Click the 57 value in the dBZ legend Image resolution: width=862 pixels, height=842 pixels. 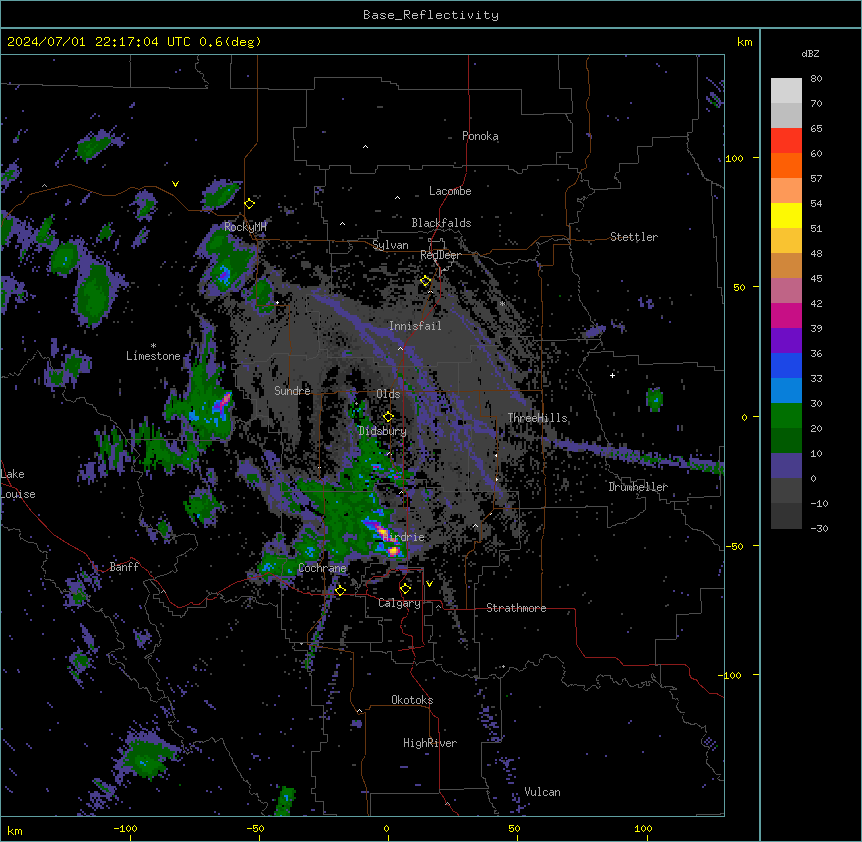(816, 178)
